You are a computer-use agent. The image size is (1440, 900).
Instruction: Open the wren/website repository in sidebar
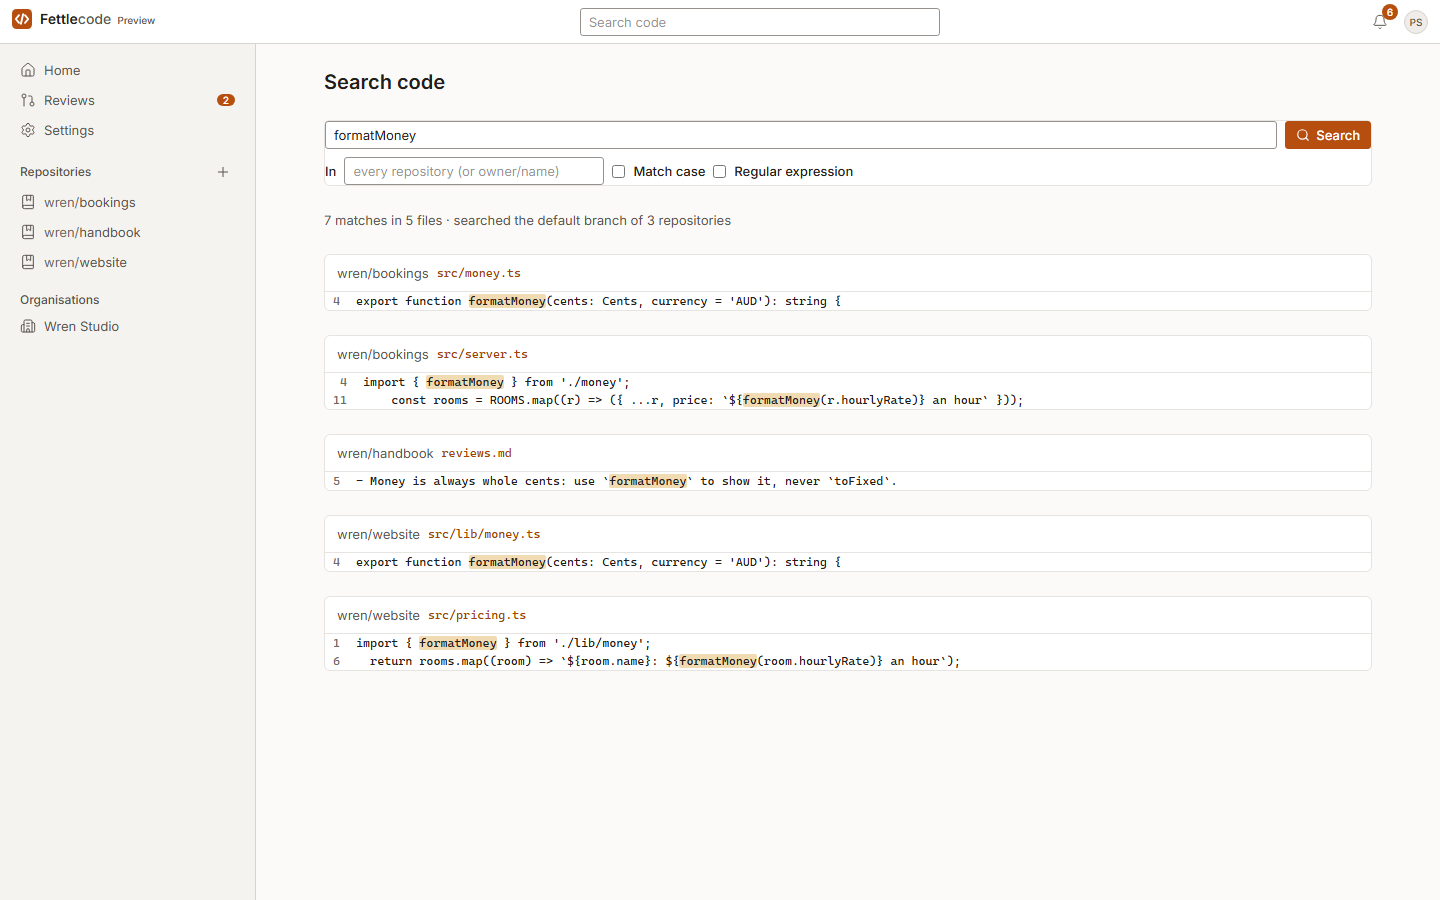pos(127,262)
